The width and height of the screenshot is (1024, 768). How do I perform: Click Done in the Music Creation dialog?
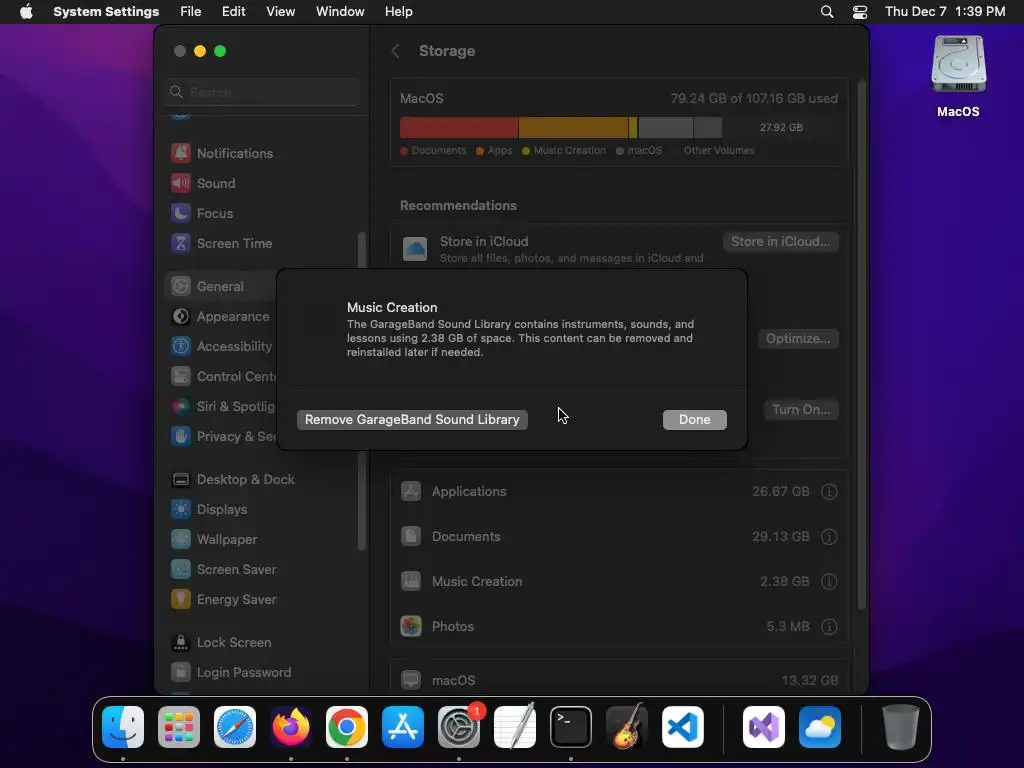694,419
